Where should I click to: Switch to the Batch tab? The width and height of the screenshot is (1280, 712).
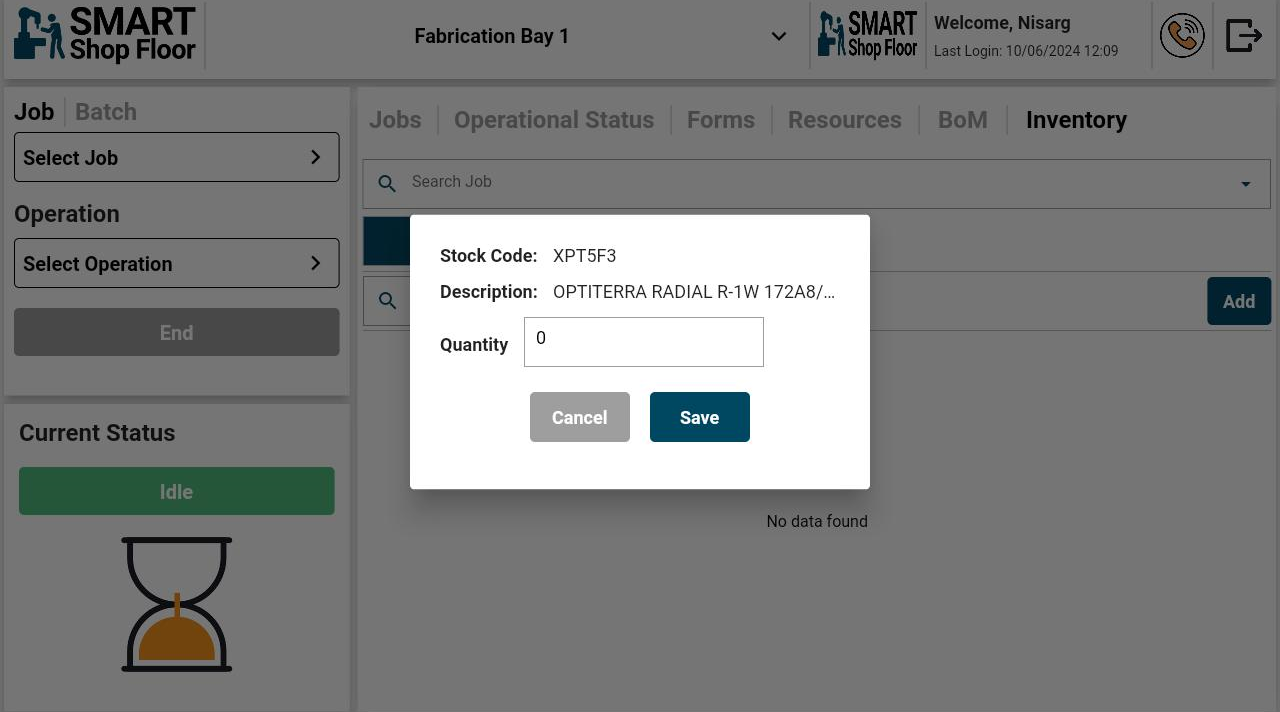tap(106, 112)
